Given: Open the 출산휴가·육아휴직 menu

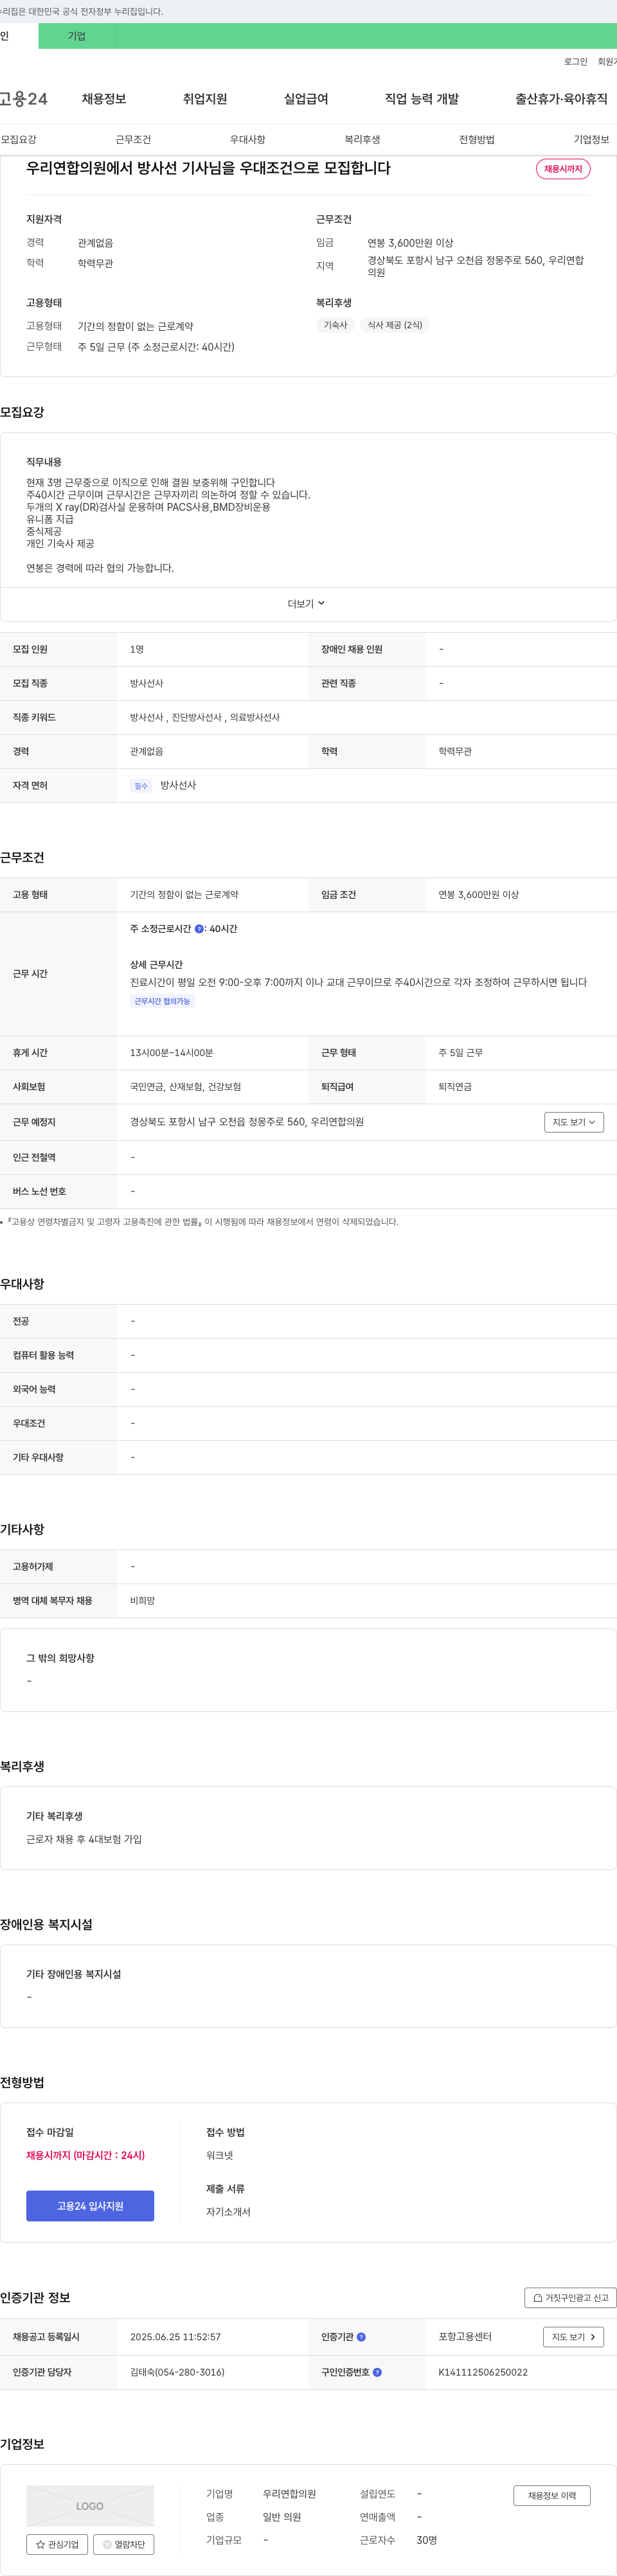Looking at the screenshot, I should coord(561,99).
